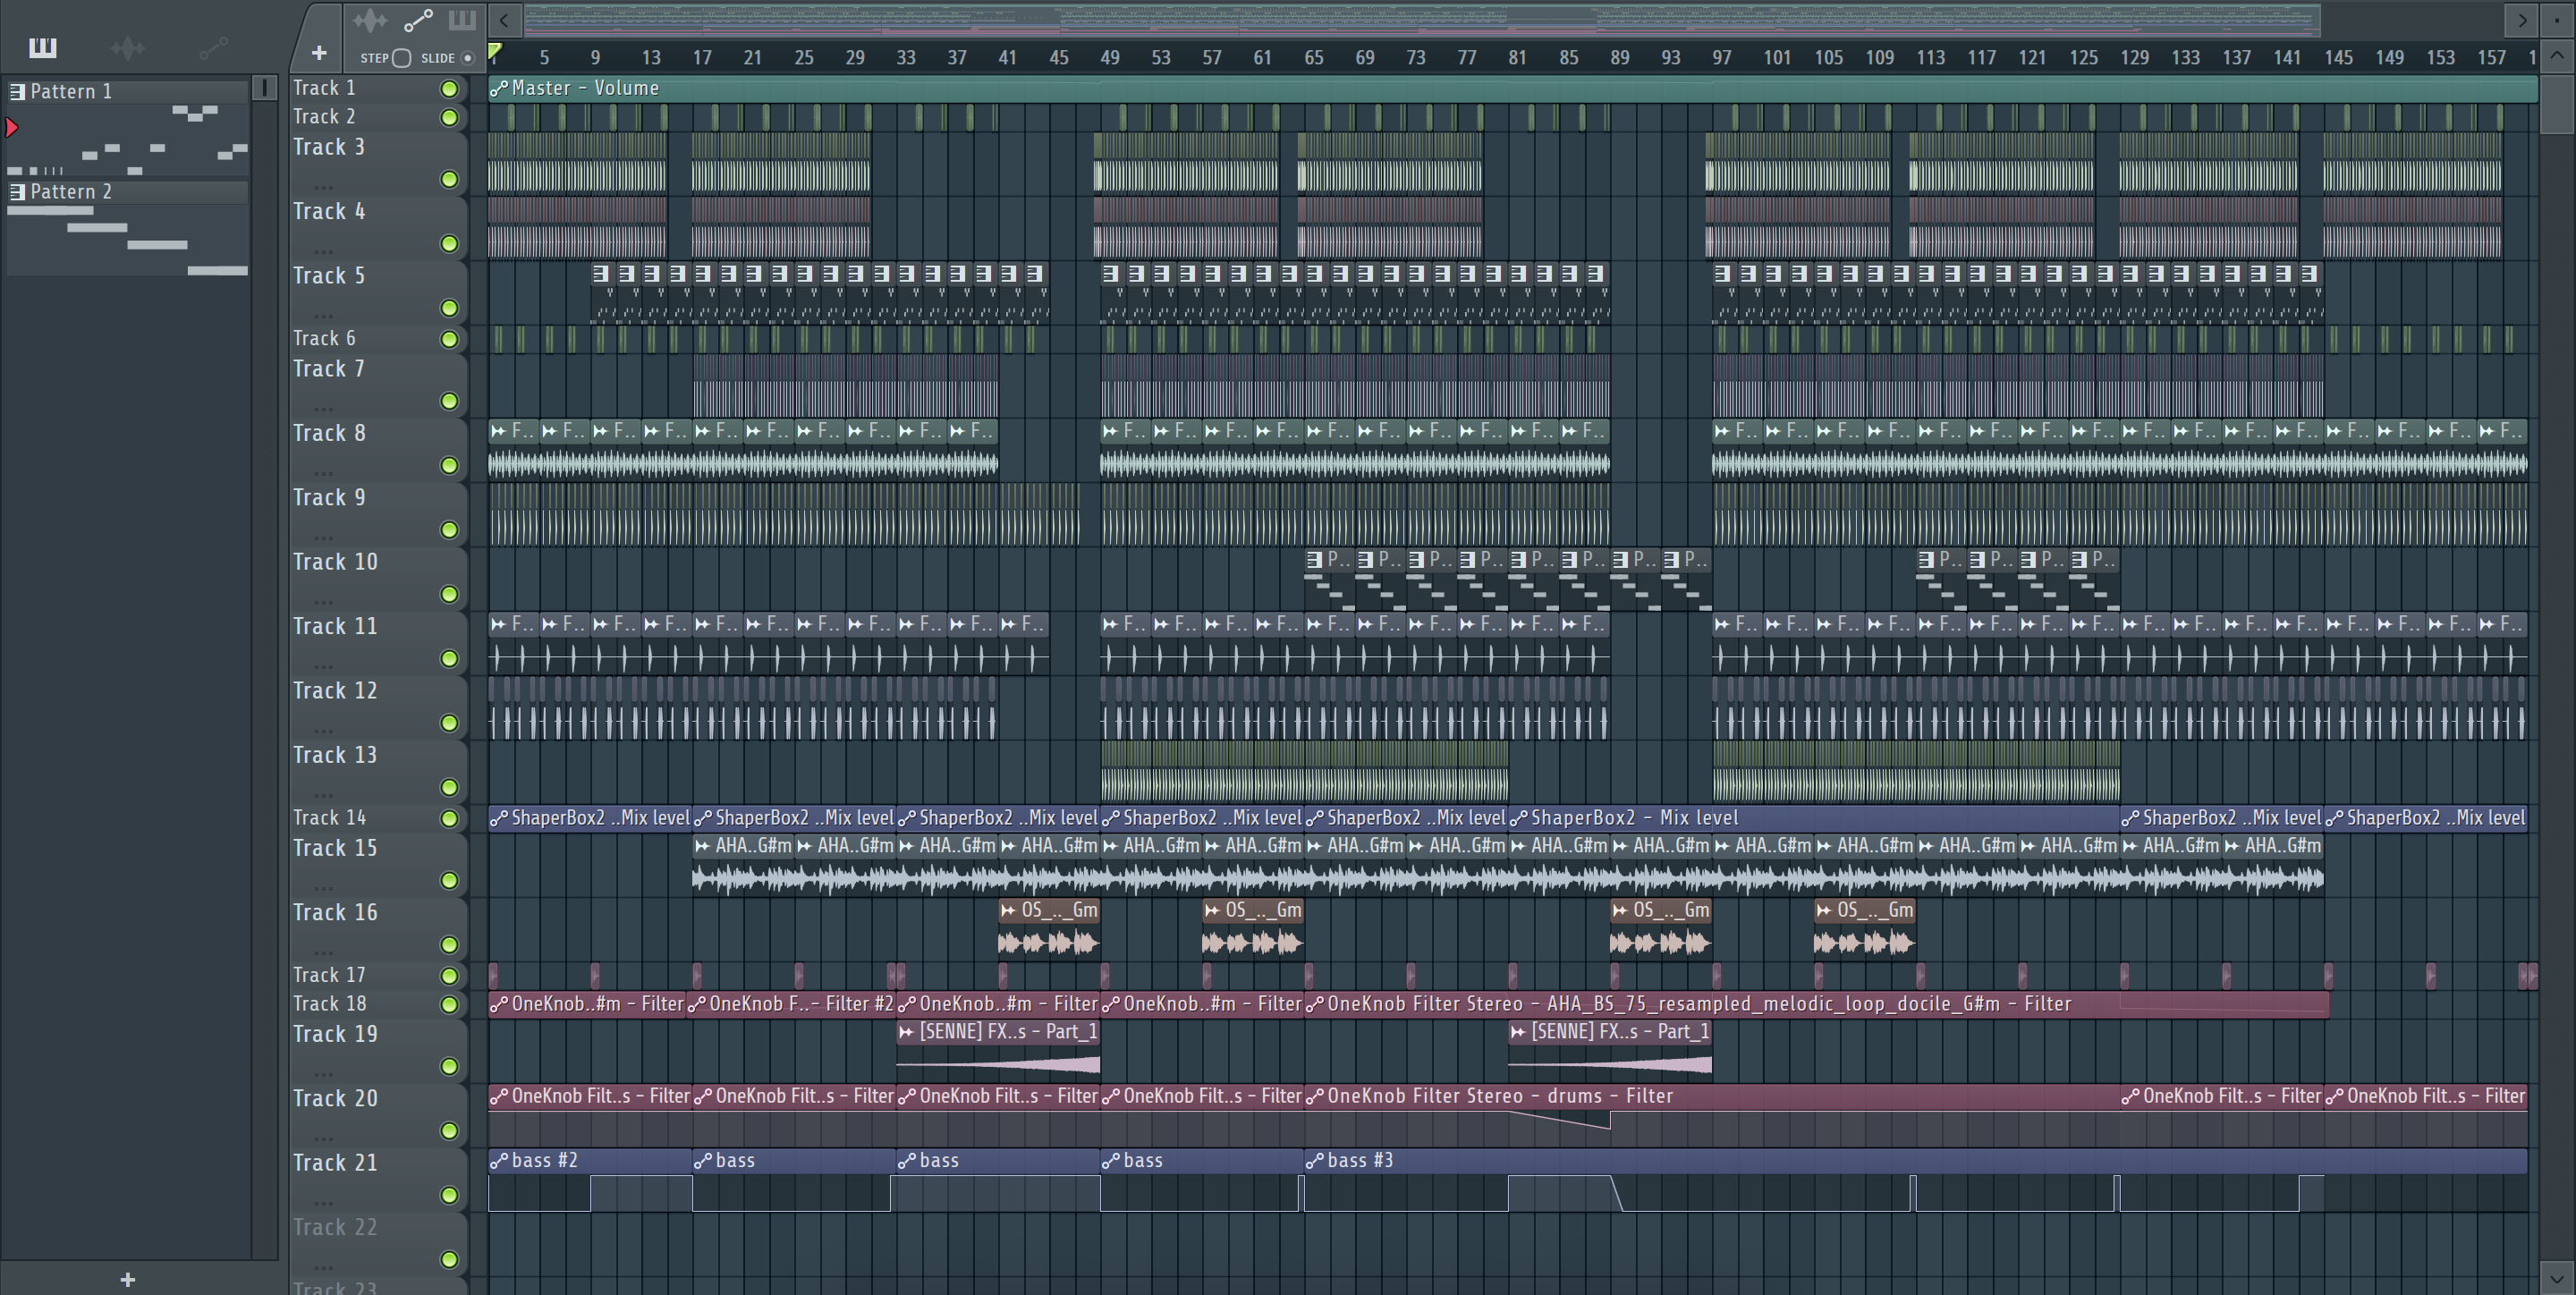The height and width of the screenshot is (1295, 2576).
Task: Select the Track 6 header label
Action: click(324, 339)
